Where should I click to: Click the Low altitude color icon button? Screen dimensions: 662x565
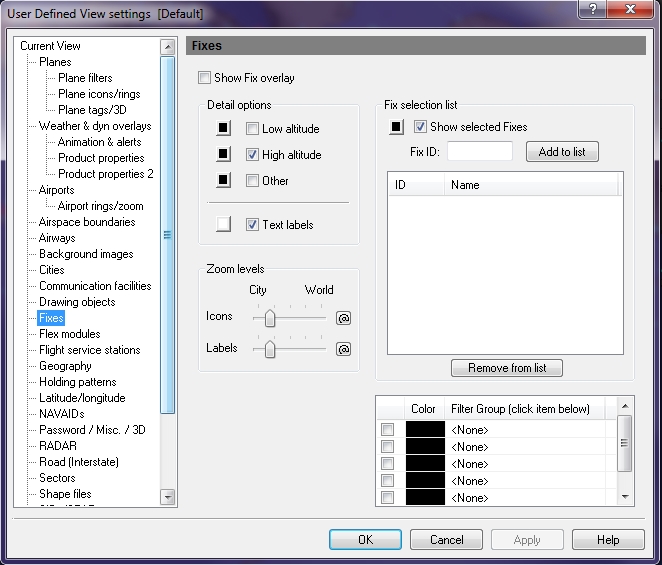224,129
